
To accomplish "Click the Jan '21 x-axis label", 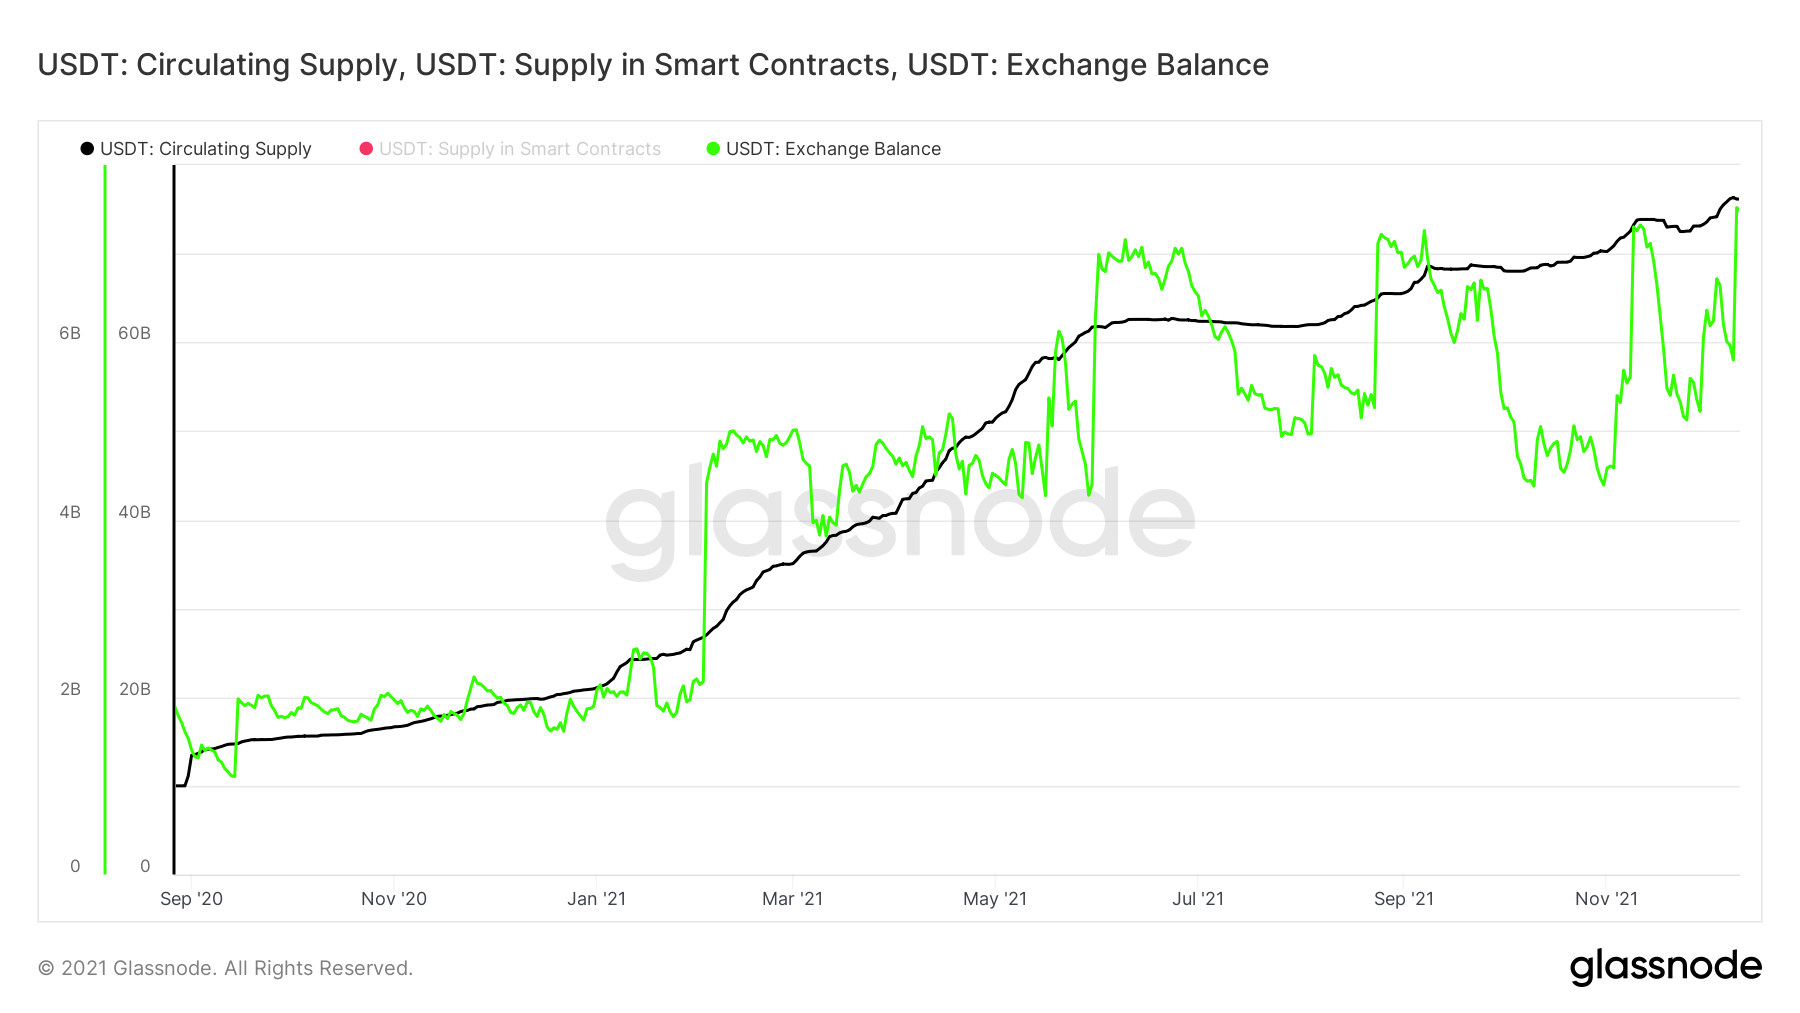I will tap(596, 898).
